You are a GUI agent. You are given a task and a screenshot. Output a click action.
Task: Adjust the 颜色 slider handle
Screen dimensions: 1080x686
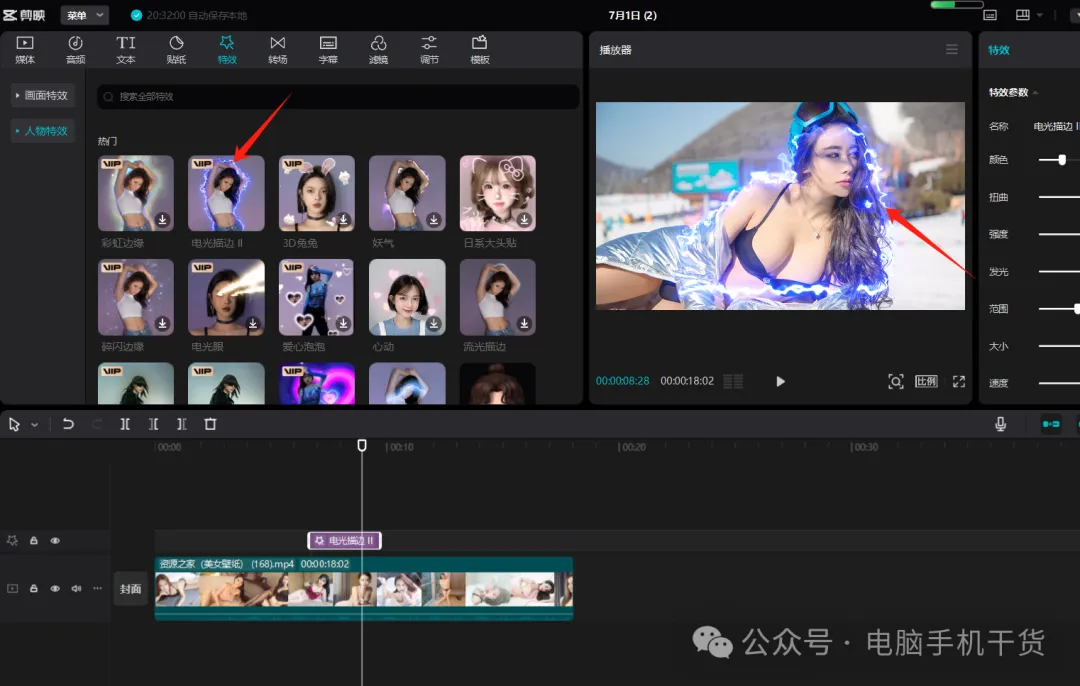[1062, 160]
